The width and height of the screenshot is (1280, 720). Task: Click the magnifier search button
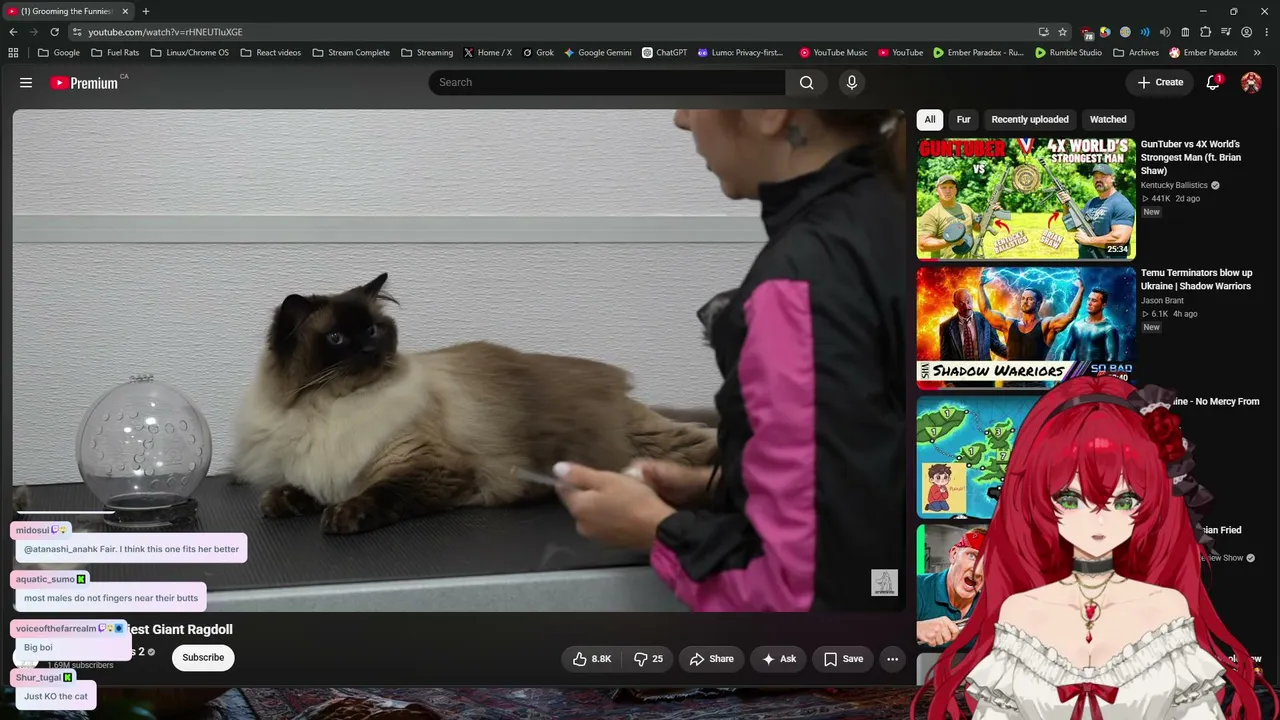point(806,82)
